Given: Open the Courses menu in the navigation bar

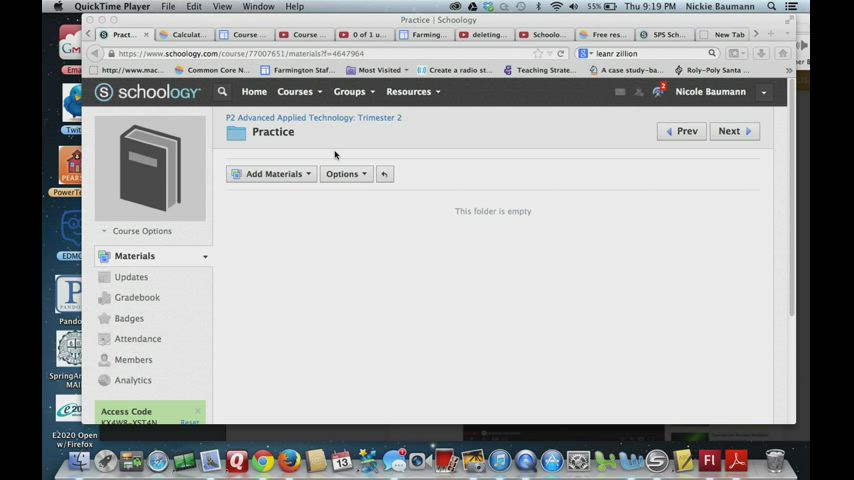Looking at the screenshot, I should pos(299,92).
